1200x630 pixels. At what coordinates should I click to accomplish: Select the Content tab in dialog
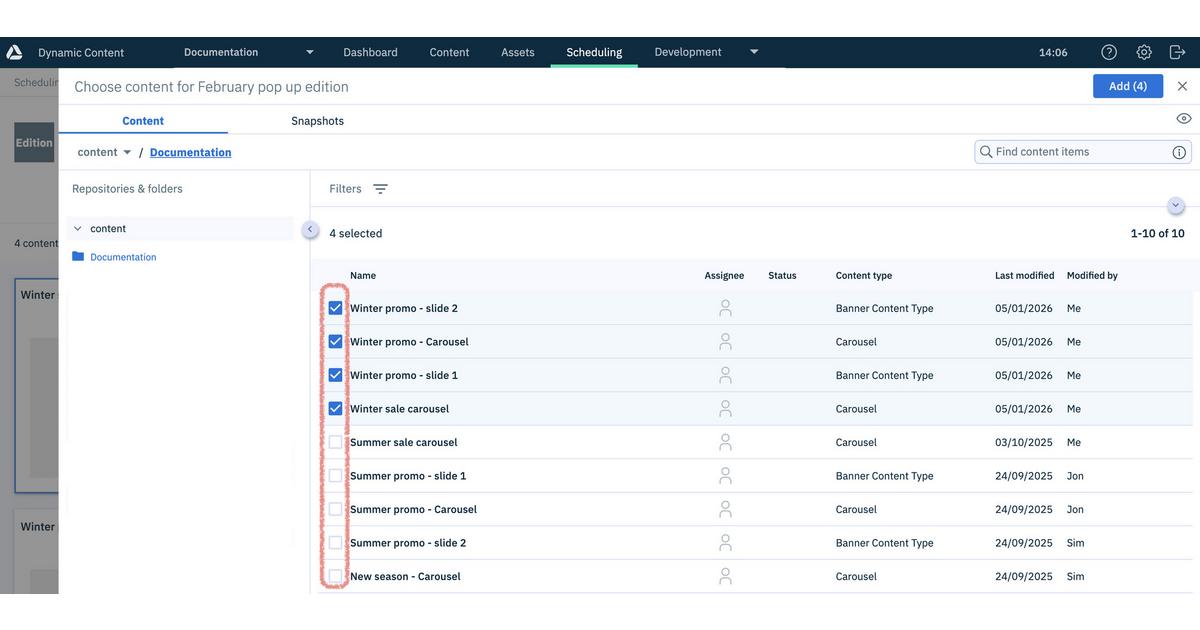click(143, 121)
